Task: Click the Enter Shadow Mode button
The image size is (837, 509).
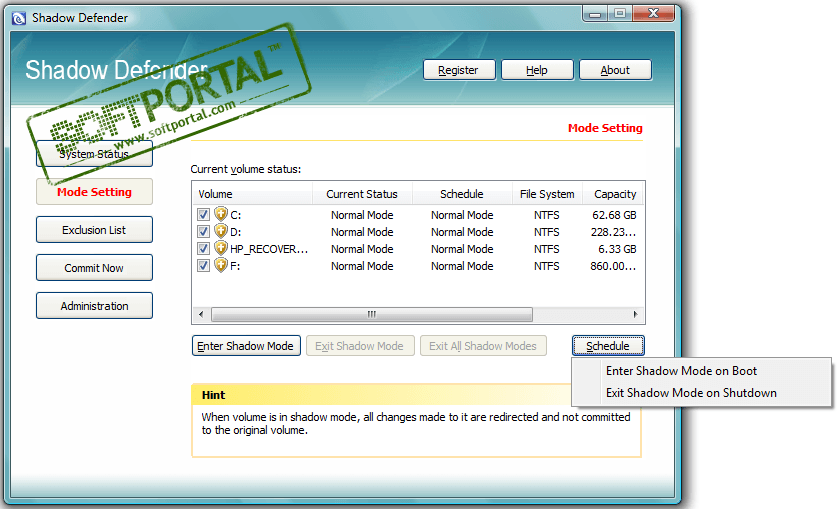Action: 246,346
